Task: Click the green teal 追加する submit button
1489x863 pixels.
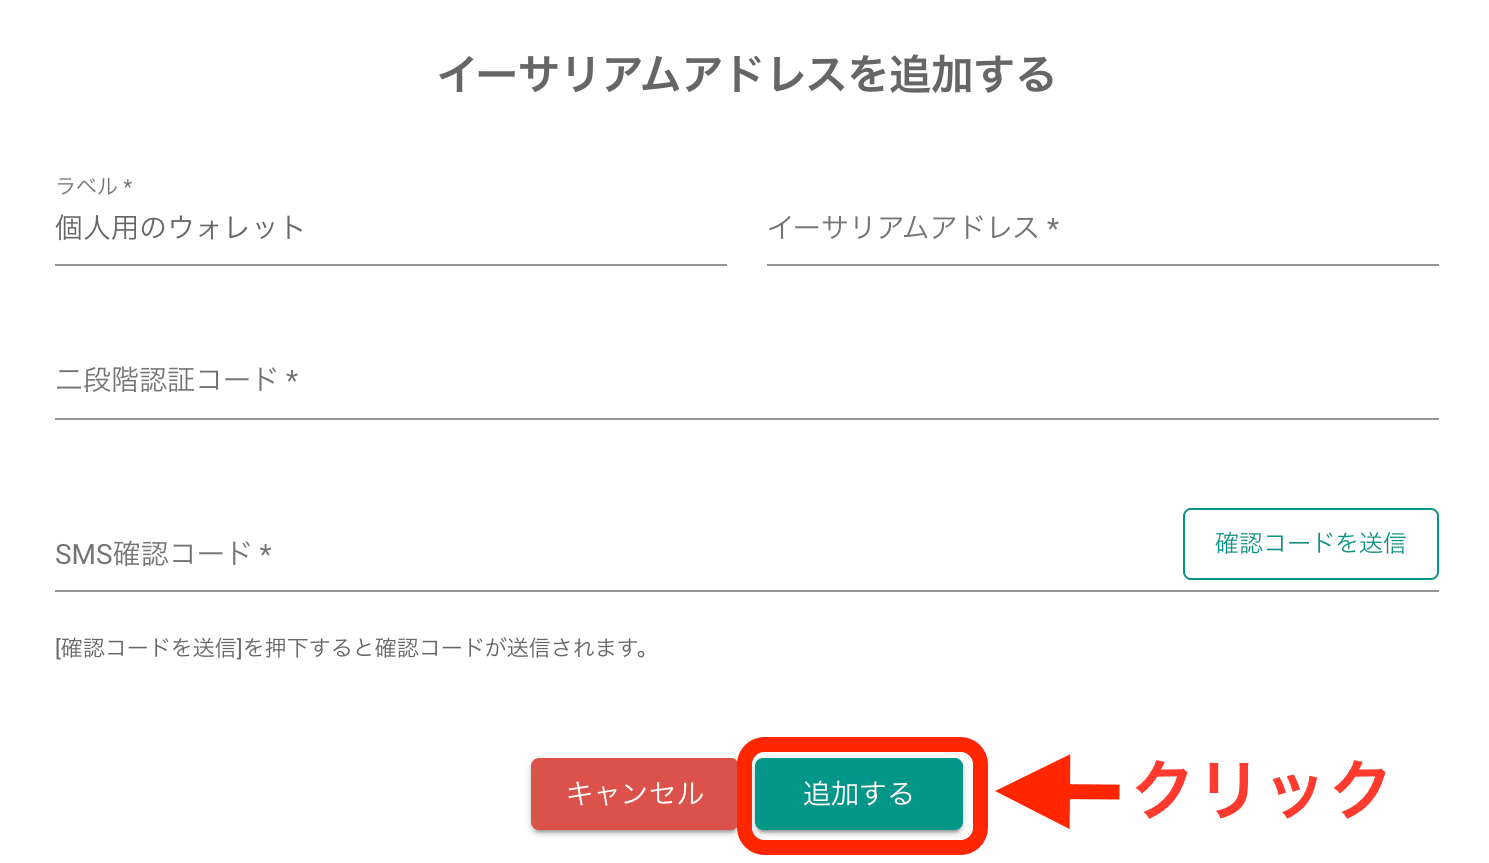Action: click(x=858, y=793)
